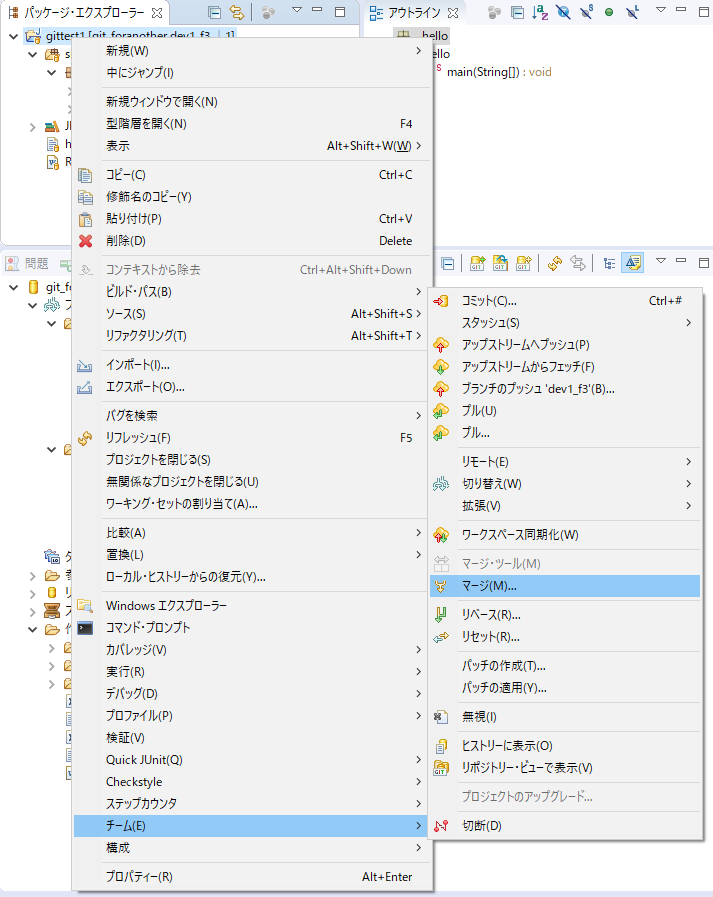Collapse All in Outline toolbar
This screenshot has width=713, height=897.
tap(517, 12)
